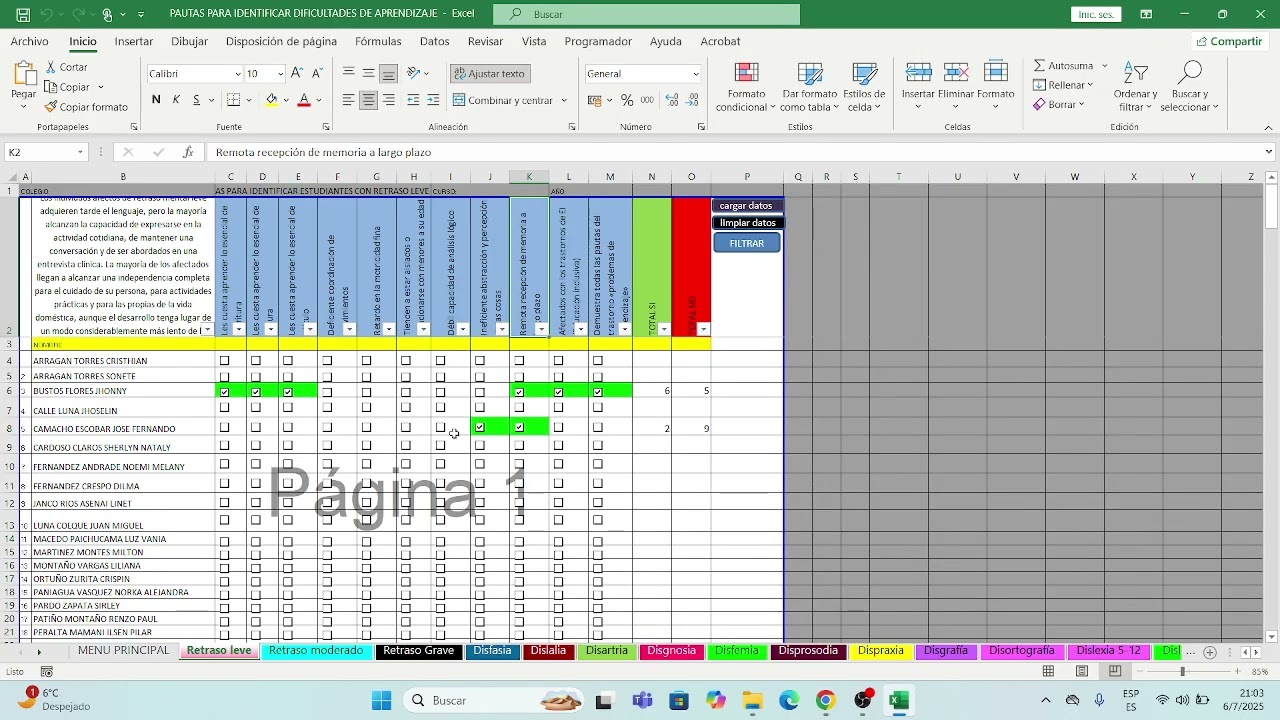The height and width of the screenshot is (720, 1280).
Task: Toggle Ajustar texto wrap text
Action: (488, 74)
